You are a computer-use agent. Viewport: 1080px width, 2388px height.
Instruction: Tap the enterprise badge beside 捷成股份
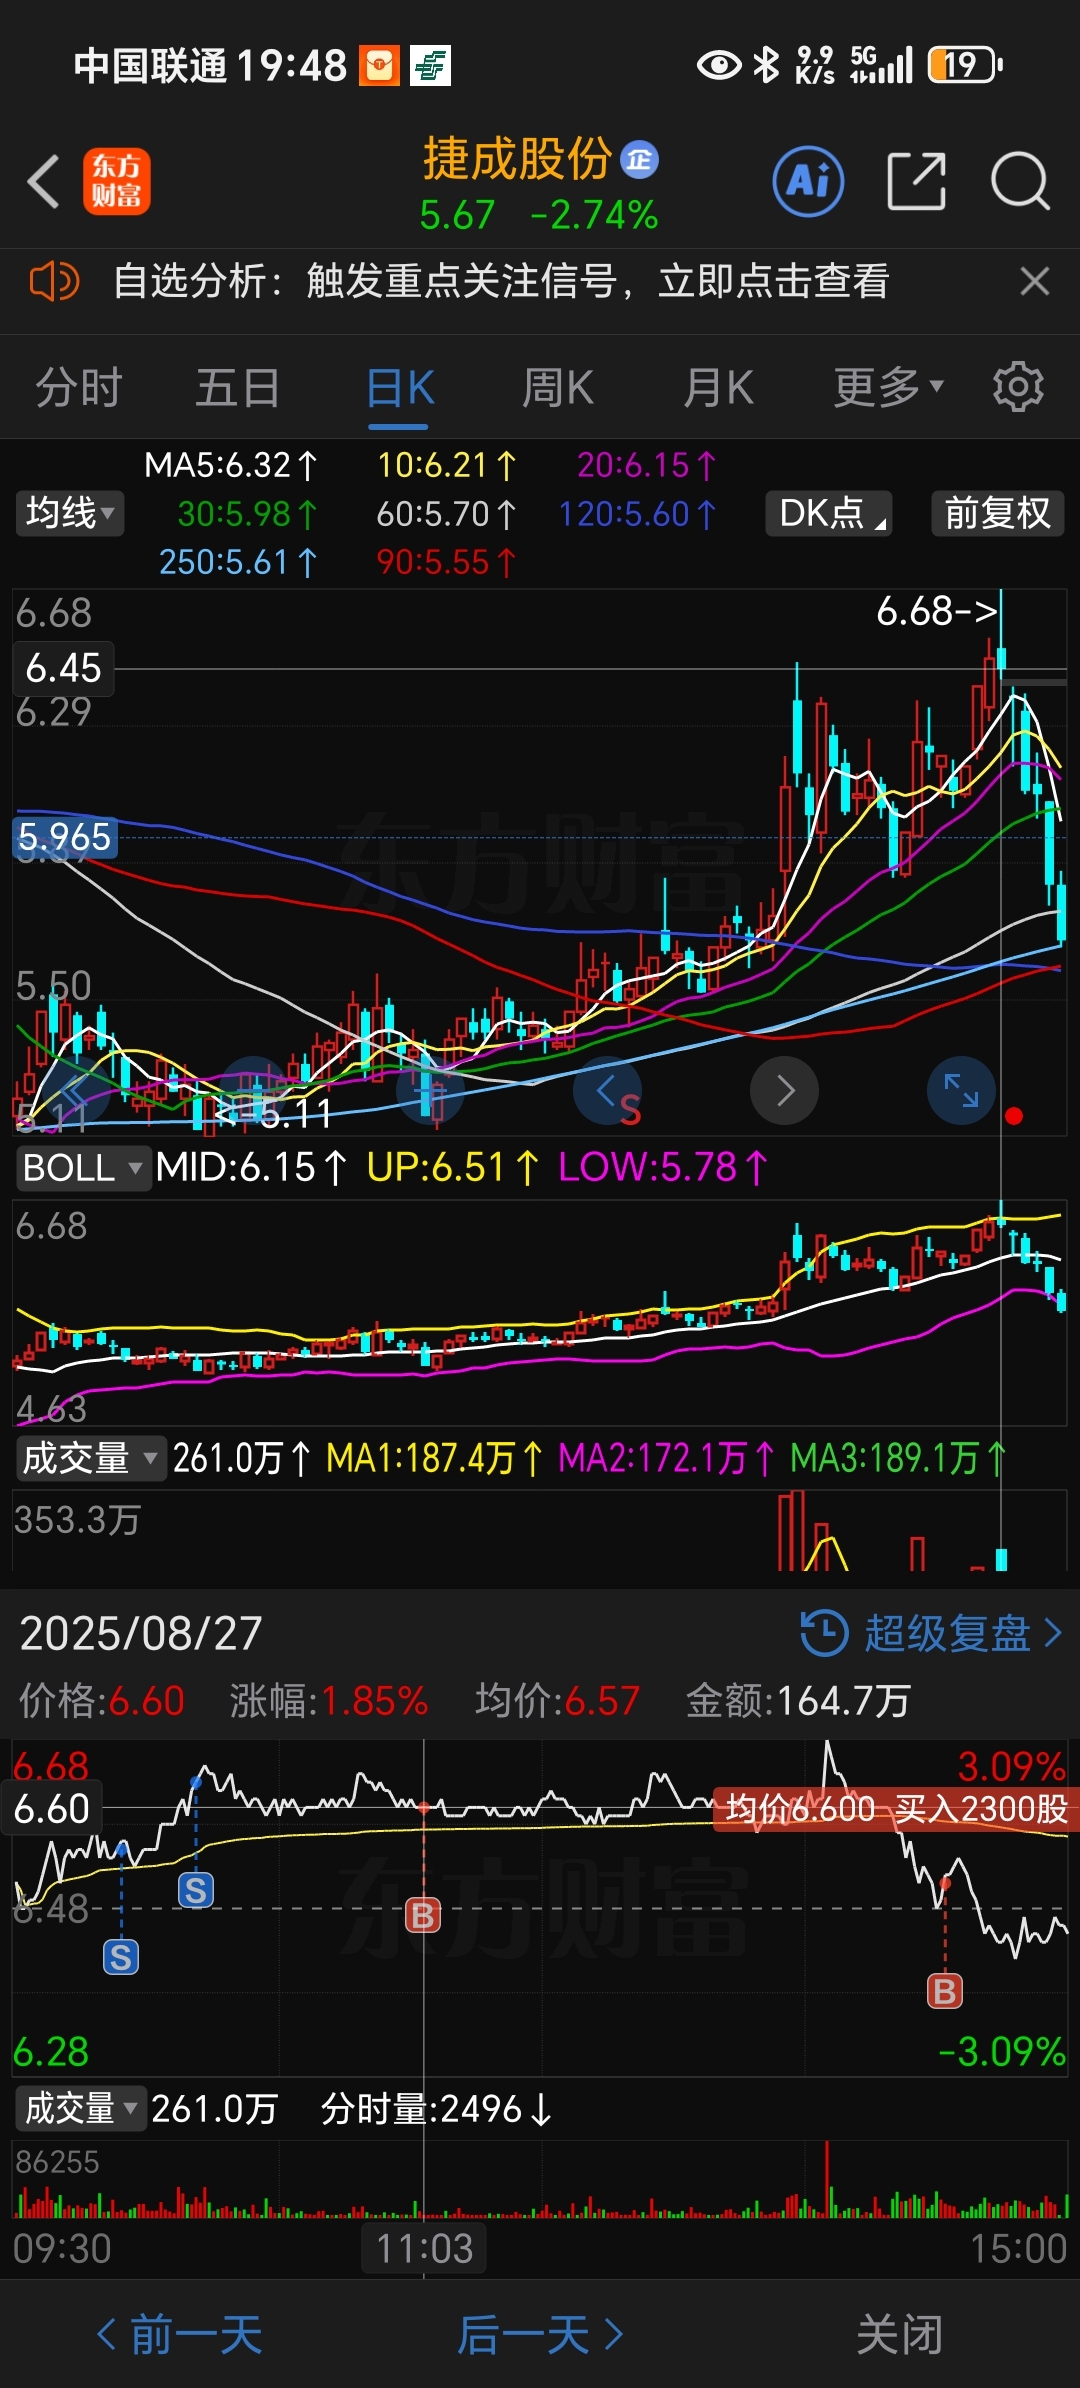click(x=639, y=160)
